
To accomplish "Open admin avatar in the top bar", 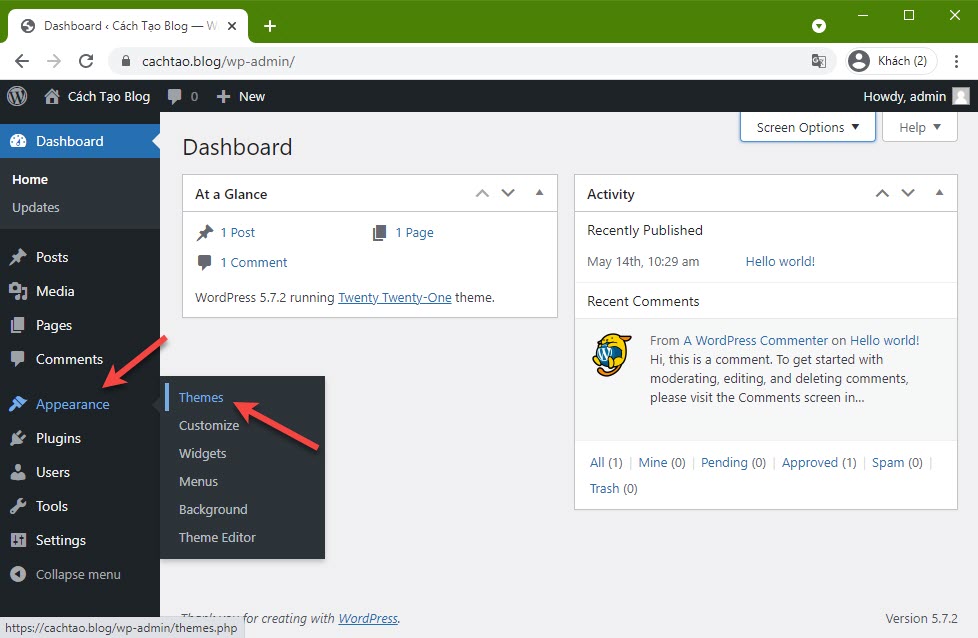I will [961, 96].
